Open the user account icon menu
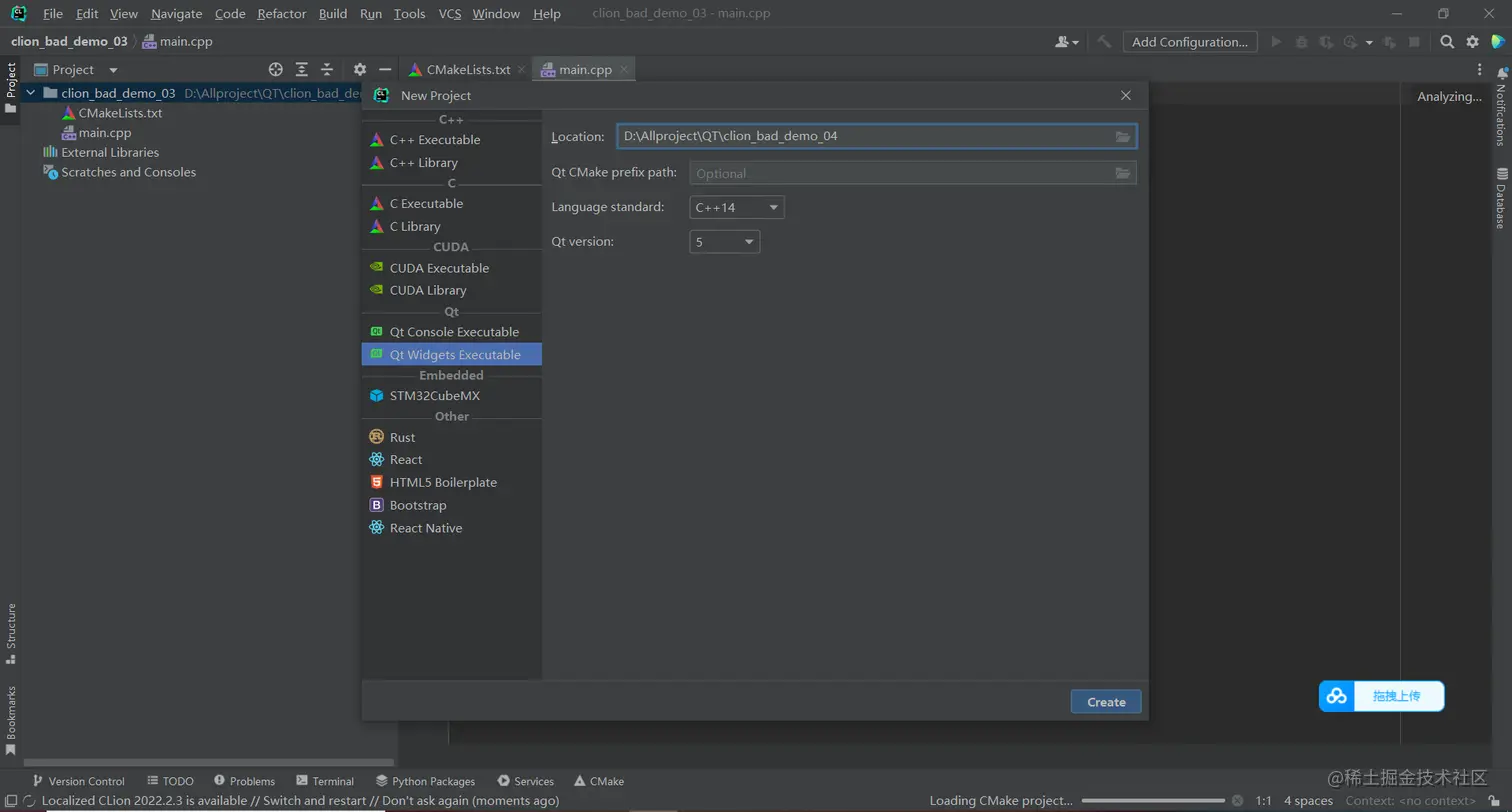 coord(1067,42)
